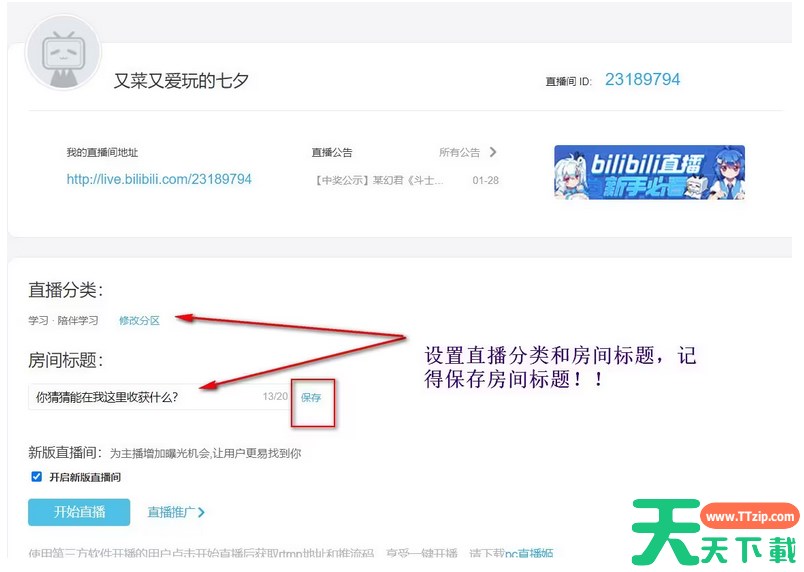This screenshot has height=572, width=804.
Task: Open the live.bilibili.com/23189794 room link
Action: coord(159,180)
